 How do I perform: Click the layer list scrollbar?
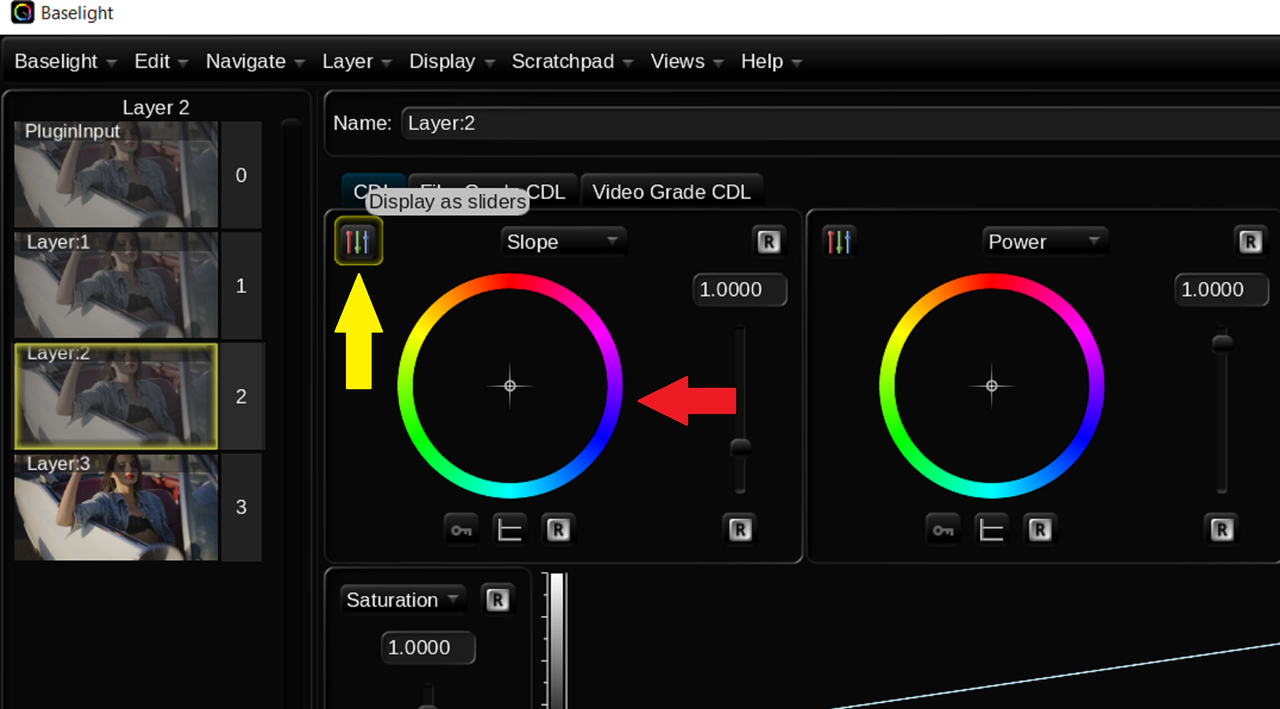[x=290, y=413]
